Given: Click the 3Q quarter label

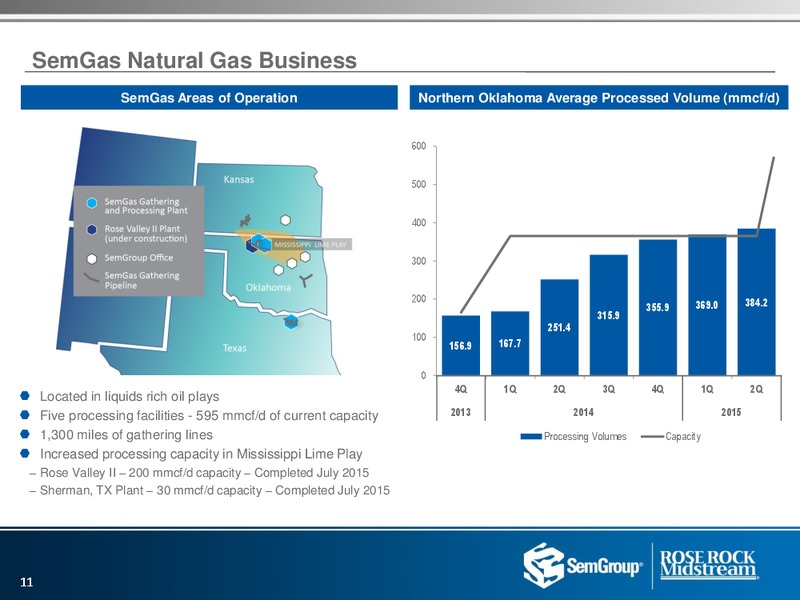Looking at the screenshot, I should tap(609, 389).
